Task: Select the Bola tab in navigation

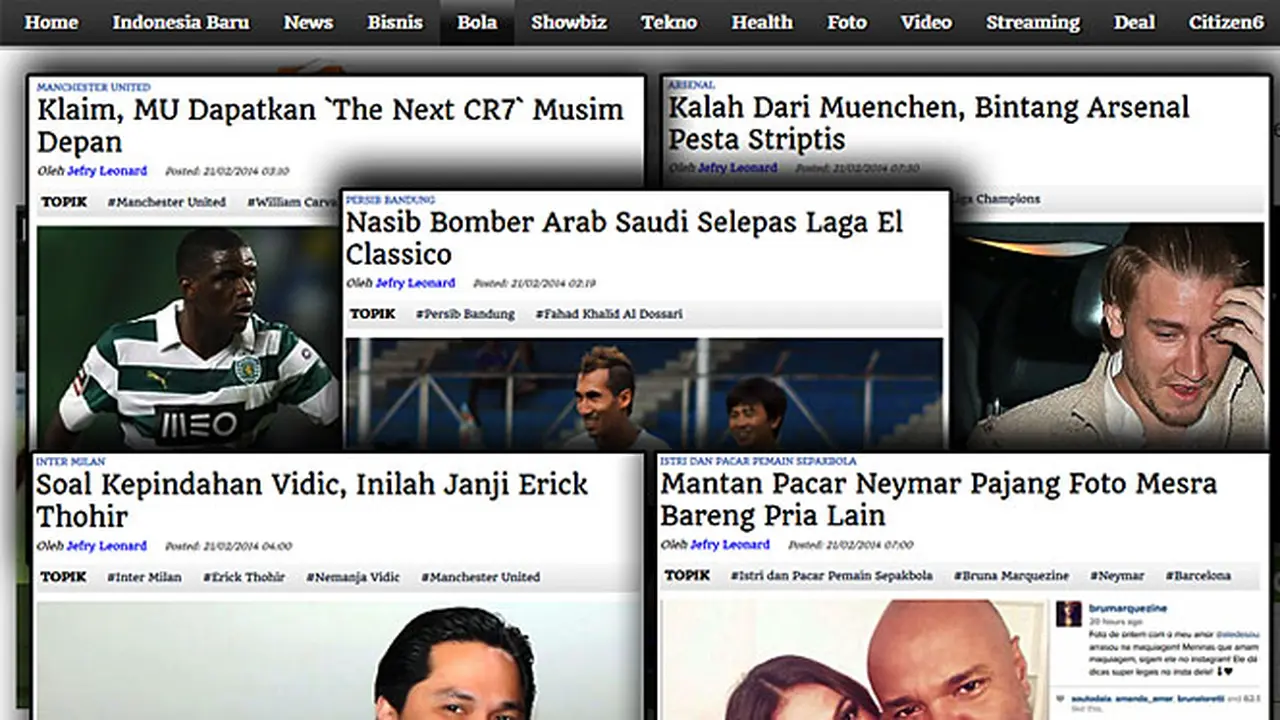Action: point(477,22)
